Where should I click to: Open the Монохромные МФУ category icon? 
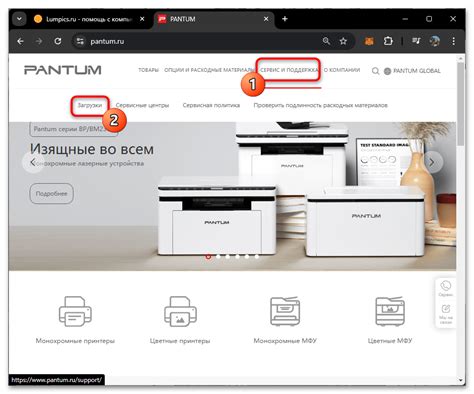click(x=285, y=311)
